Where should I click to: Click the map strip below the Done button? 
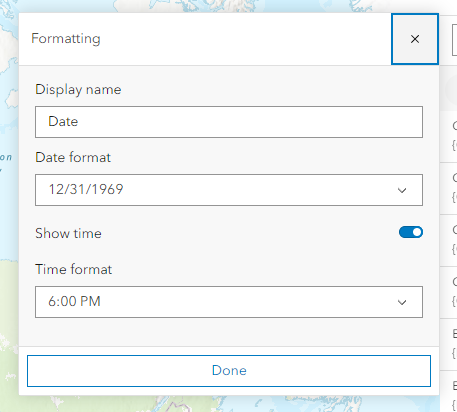click(229, 404)
